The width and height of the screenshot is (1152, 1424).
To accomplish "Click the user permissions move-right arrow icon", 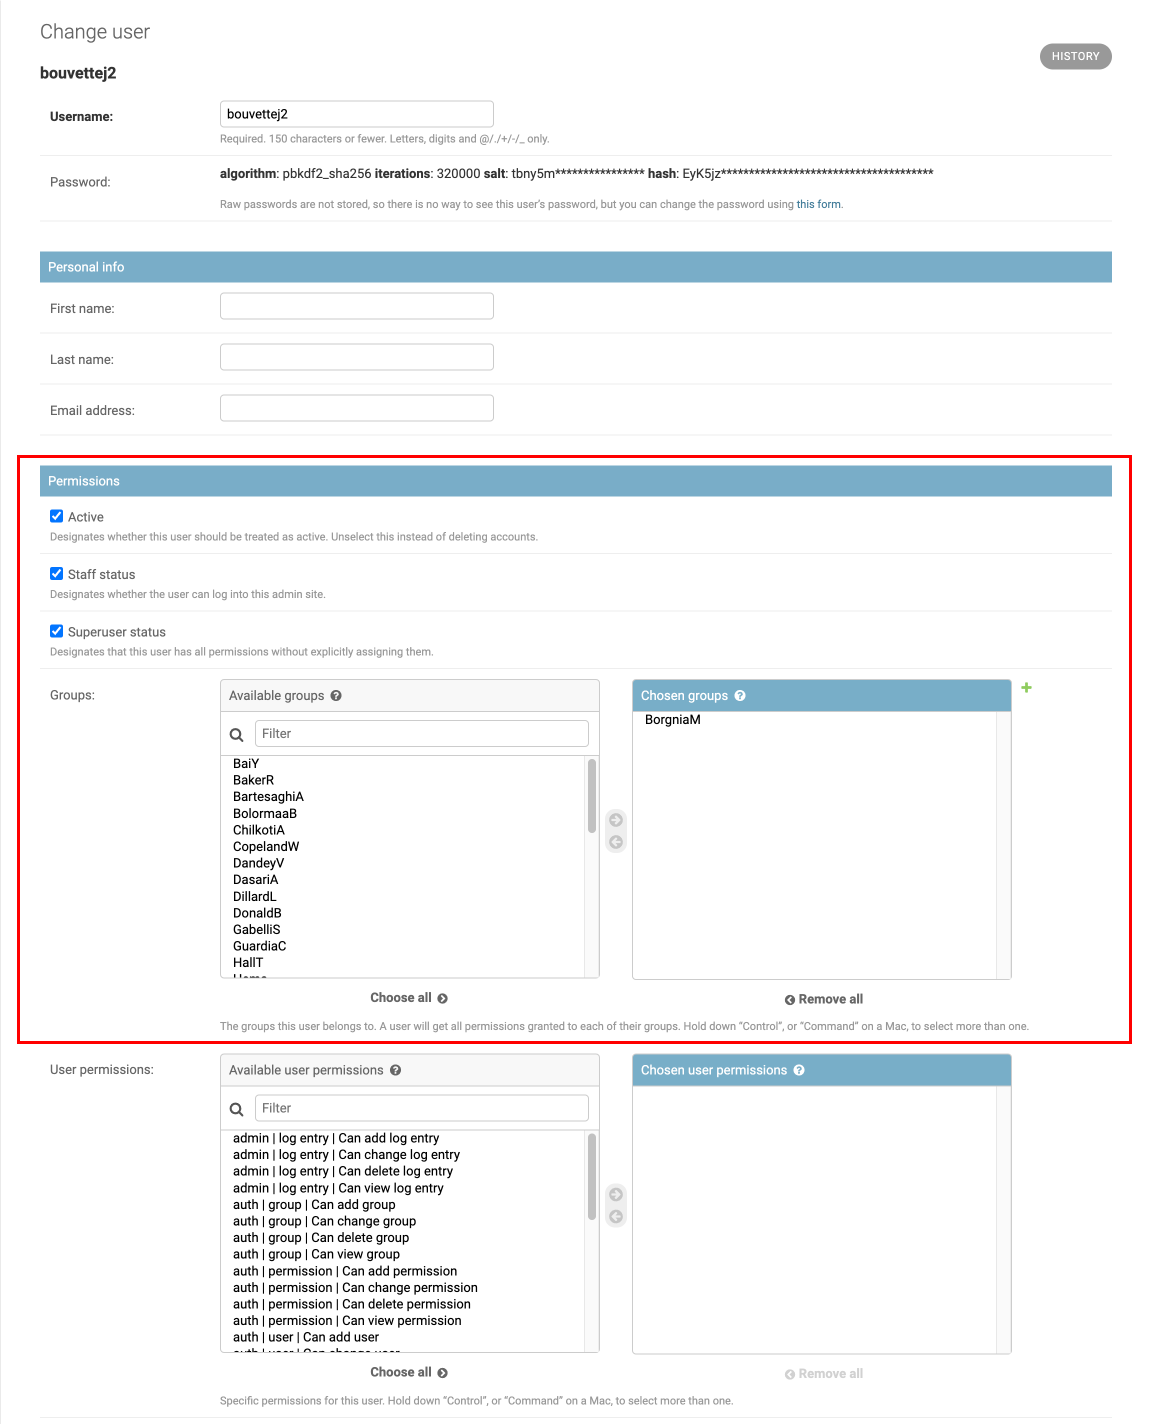I will point(616,1194).
